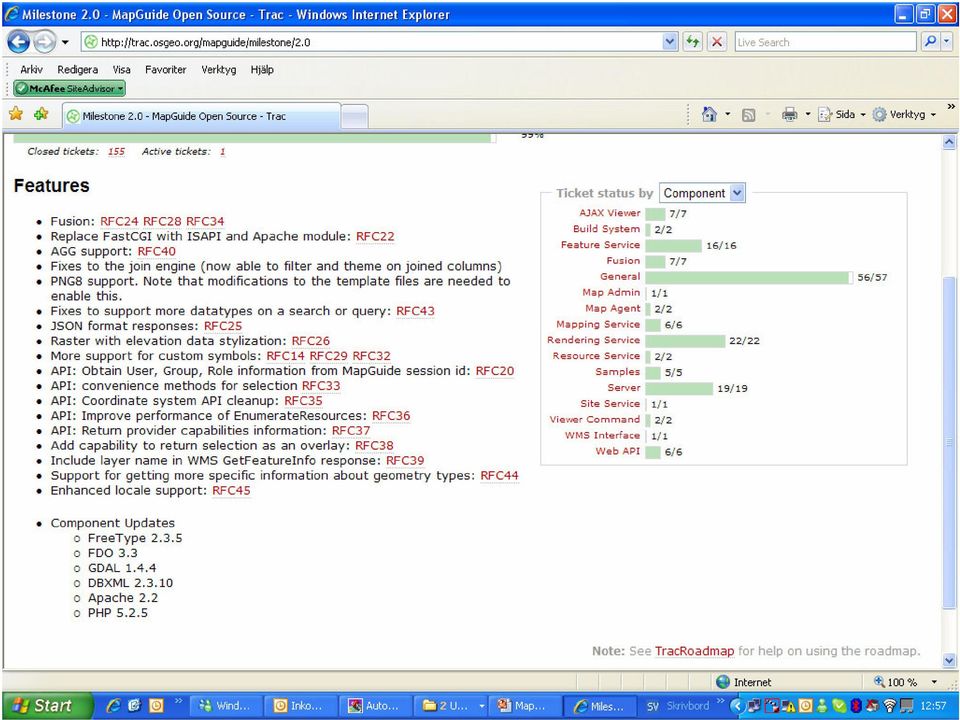960x720 pixels.
Task: Open the active tickets count 1 link
Action: pyautogui.click(x=222, y=151)
